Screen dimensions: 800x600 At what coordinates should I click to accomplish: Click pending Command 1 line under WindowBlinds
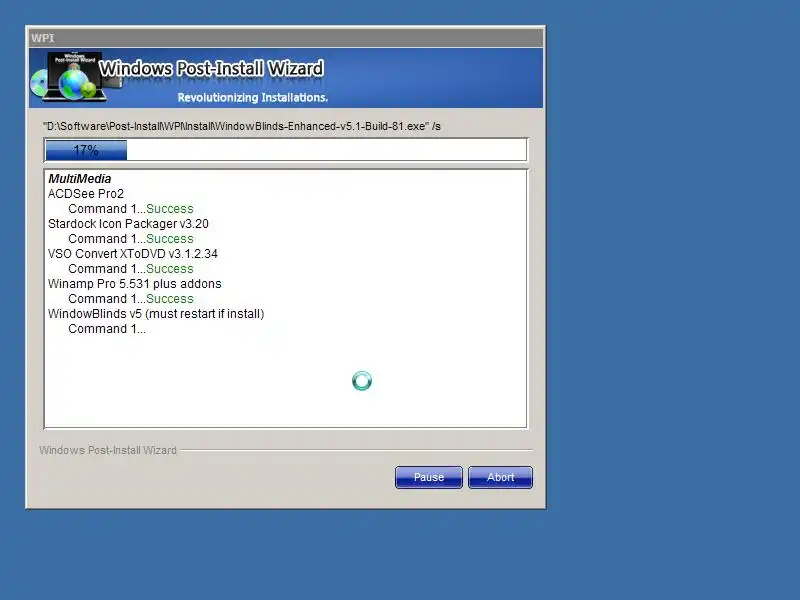(x=107, y=329)
